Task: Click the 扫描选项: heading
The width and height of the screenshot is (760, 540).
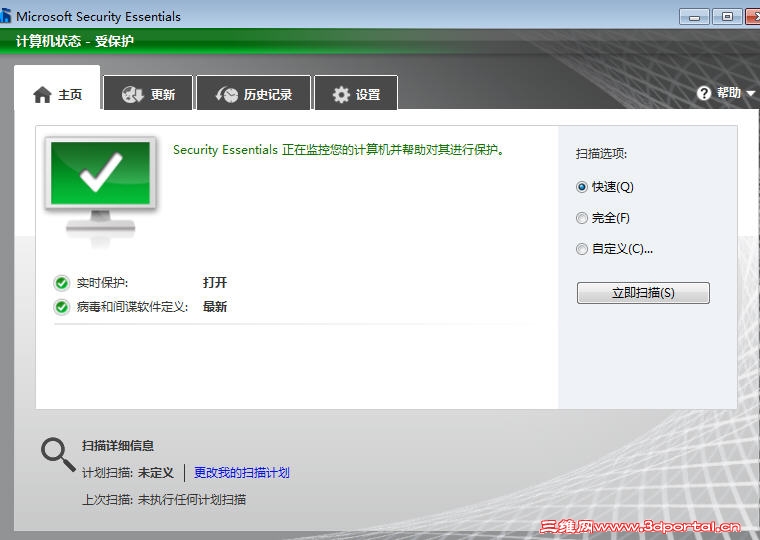Action: click(601, 154)
